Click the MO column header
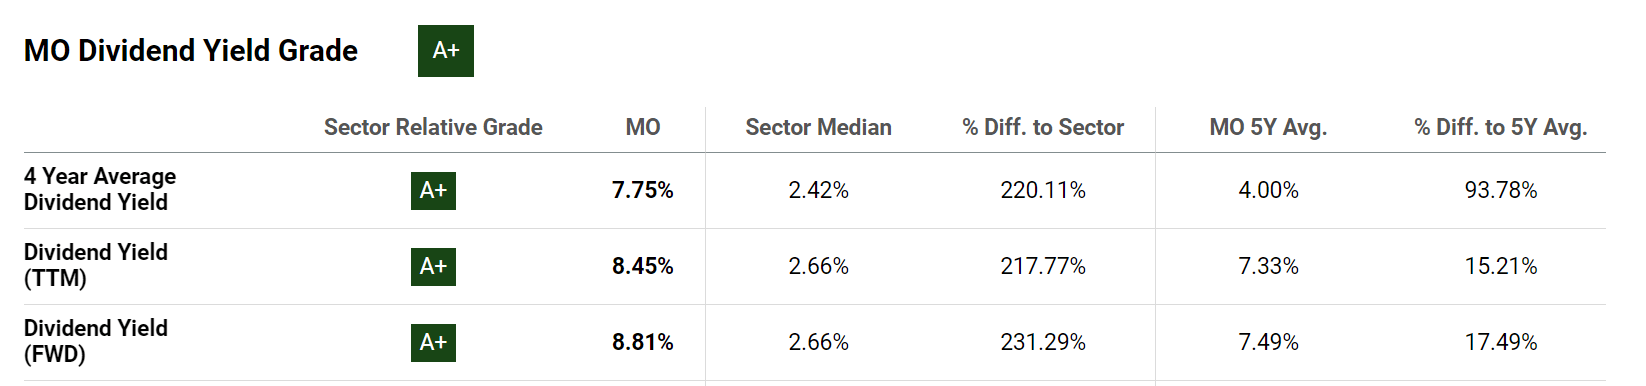Screen dimensions: 1646x386 643,127
